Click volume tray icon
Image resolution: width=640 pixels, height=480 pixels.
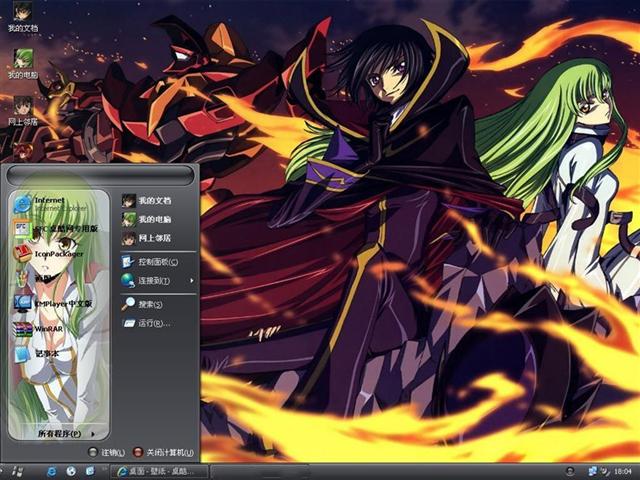[605, 472]
